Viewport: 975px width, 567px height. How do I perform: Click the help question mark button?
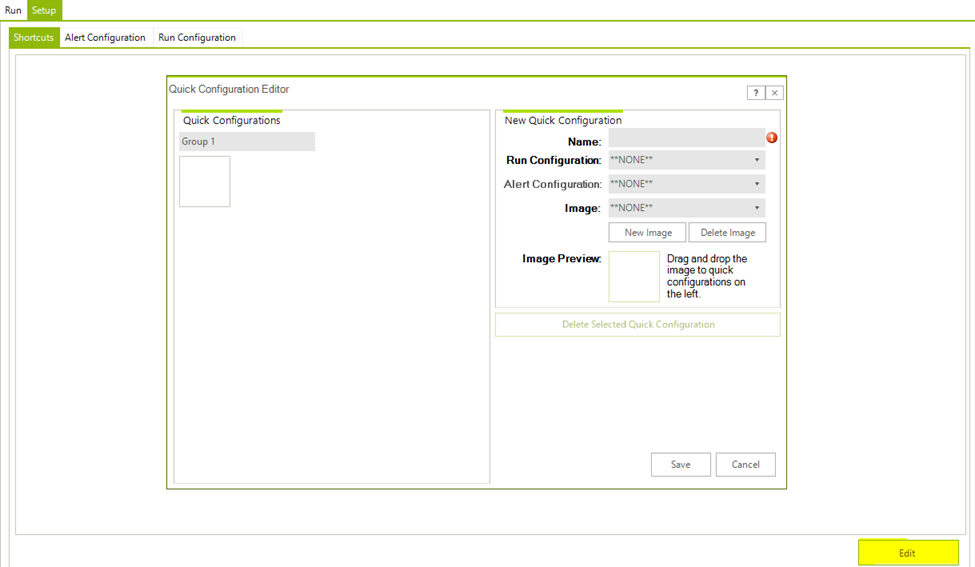click(x=755, y=93)
